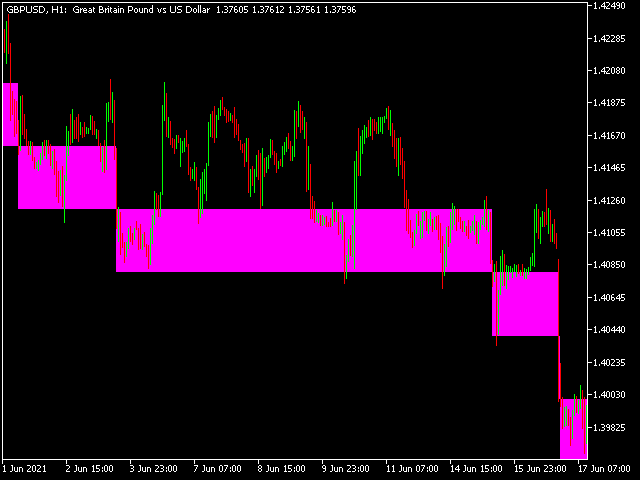Click the 2 Jun 15:00 time label
The width and height of the screenshot is (640, 480).
point(89,468)
